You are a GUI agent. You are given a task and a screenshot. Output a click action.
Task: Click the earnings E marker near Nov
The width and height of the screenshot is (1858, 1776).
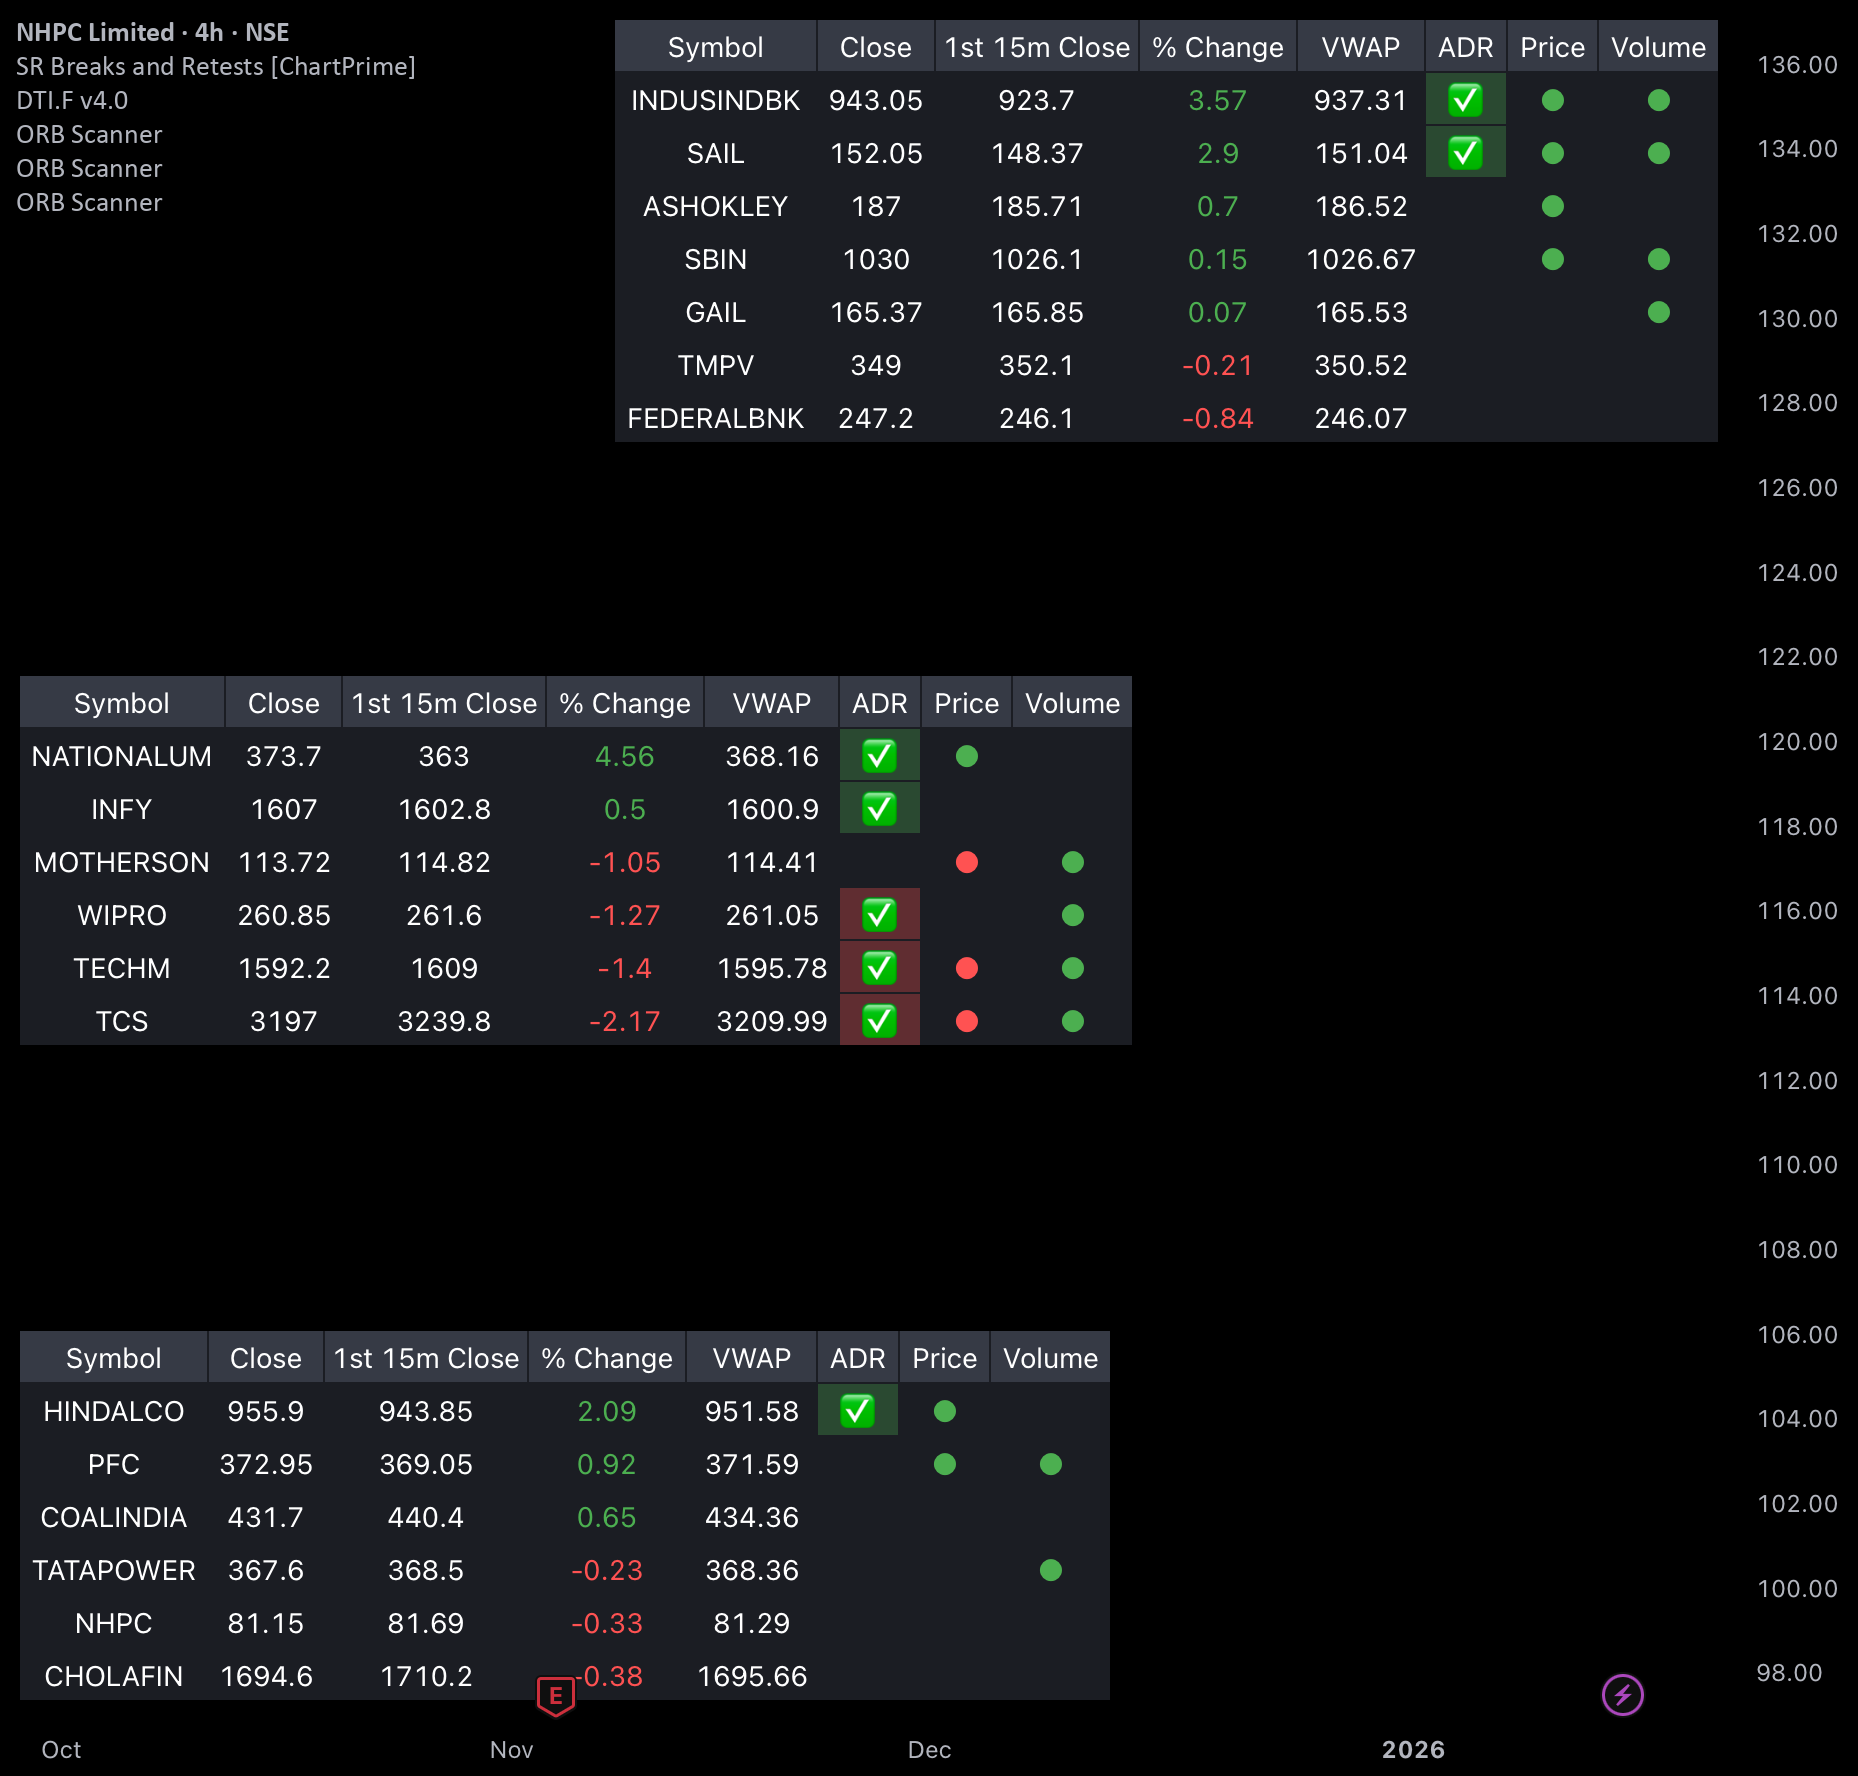coord(556,1696)
